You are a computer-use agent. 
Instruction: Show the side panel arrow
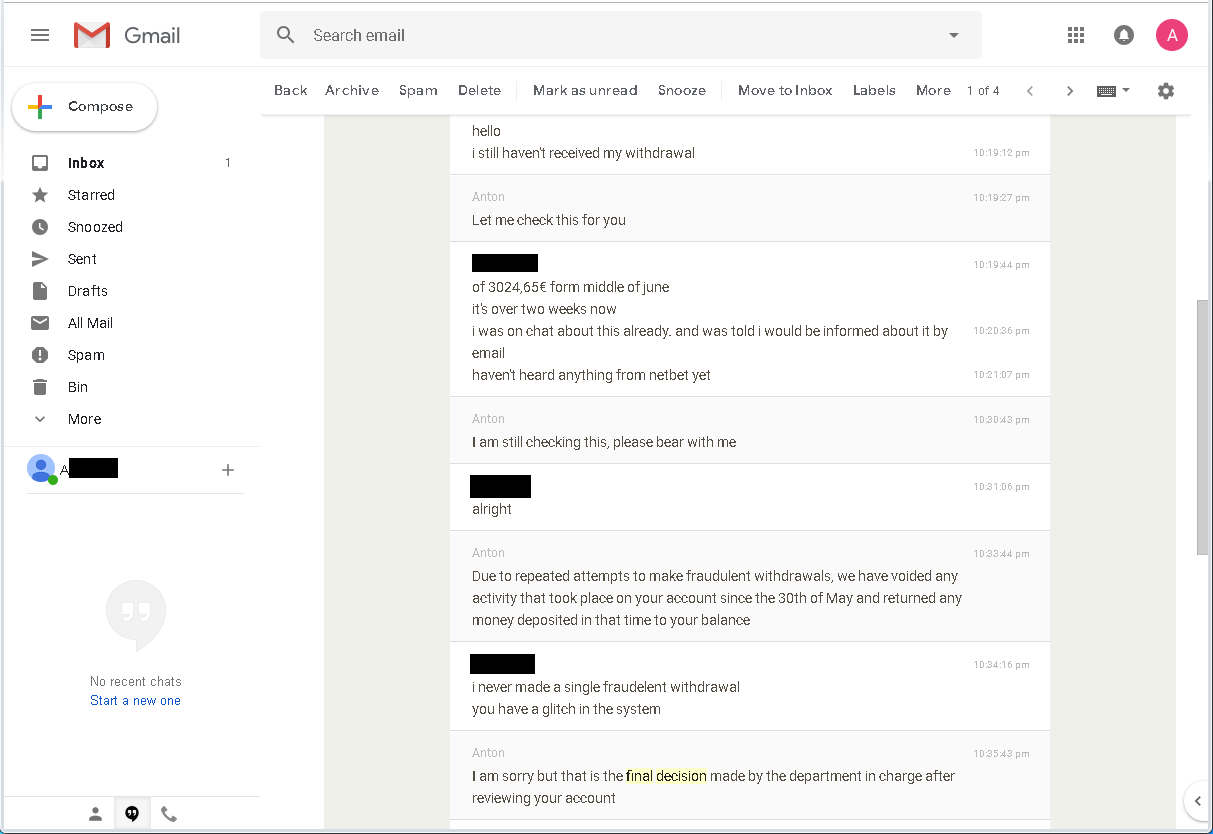[1196, 800]
